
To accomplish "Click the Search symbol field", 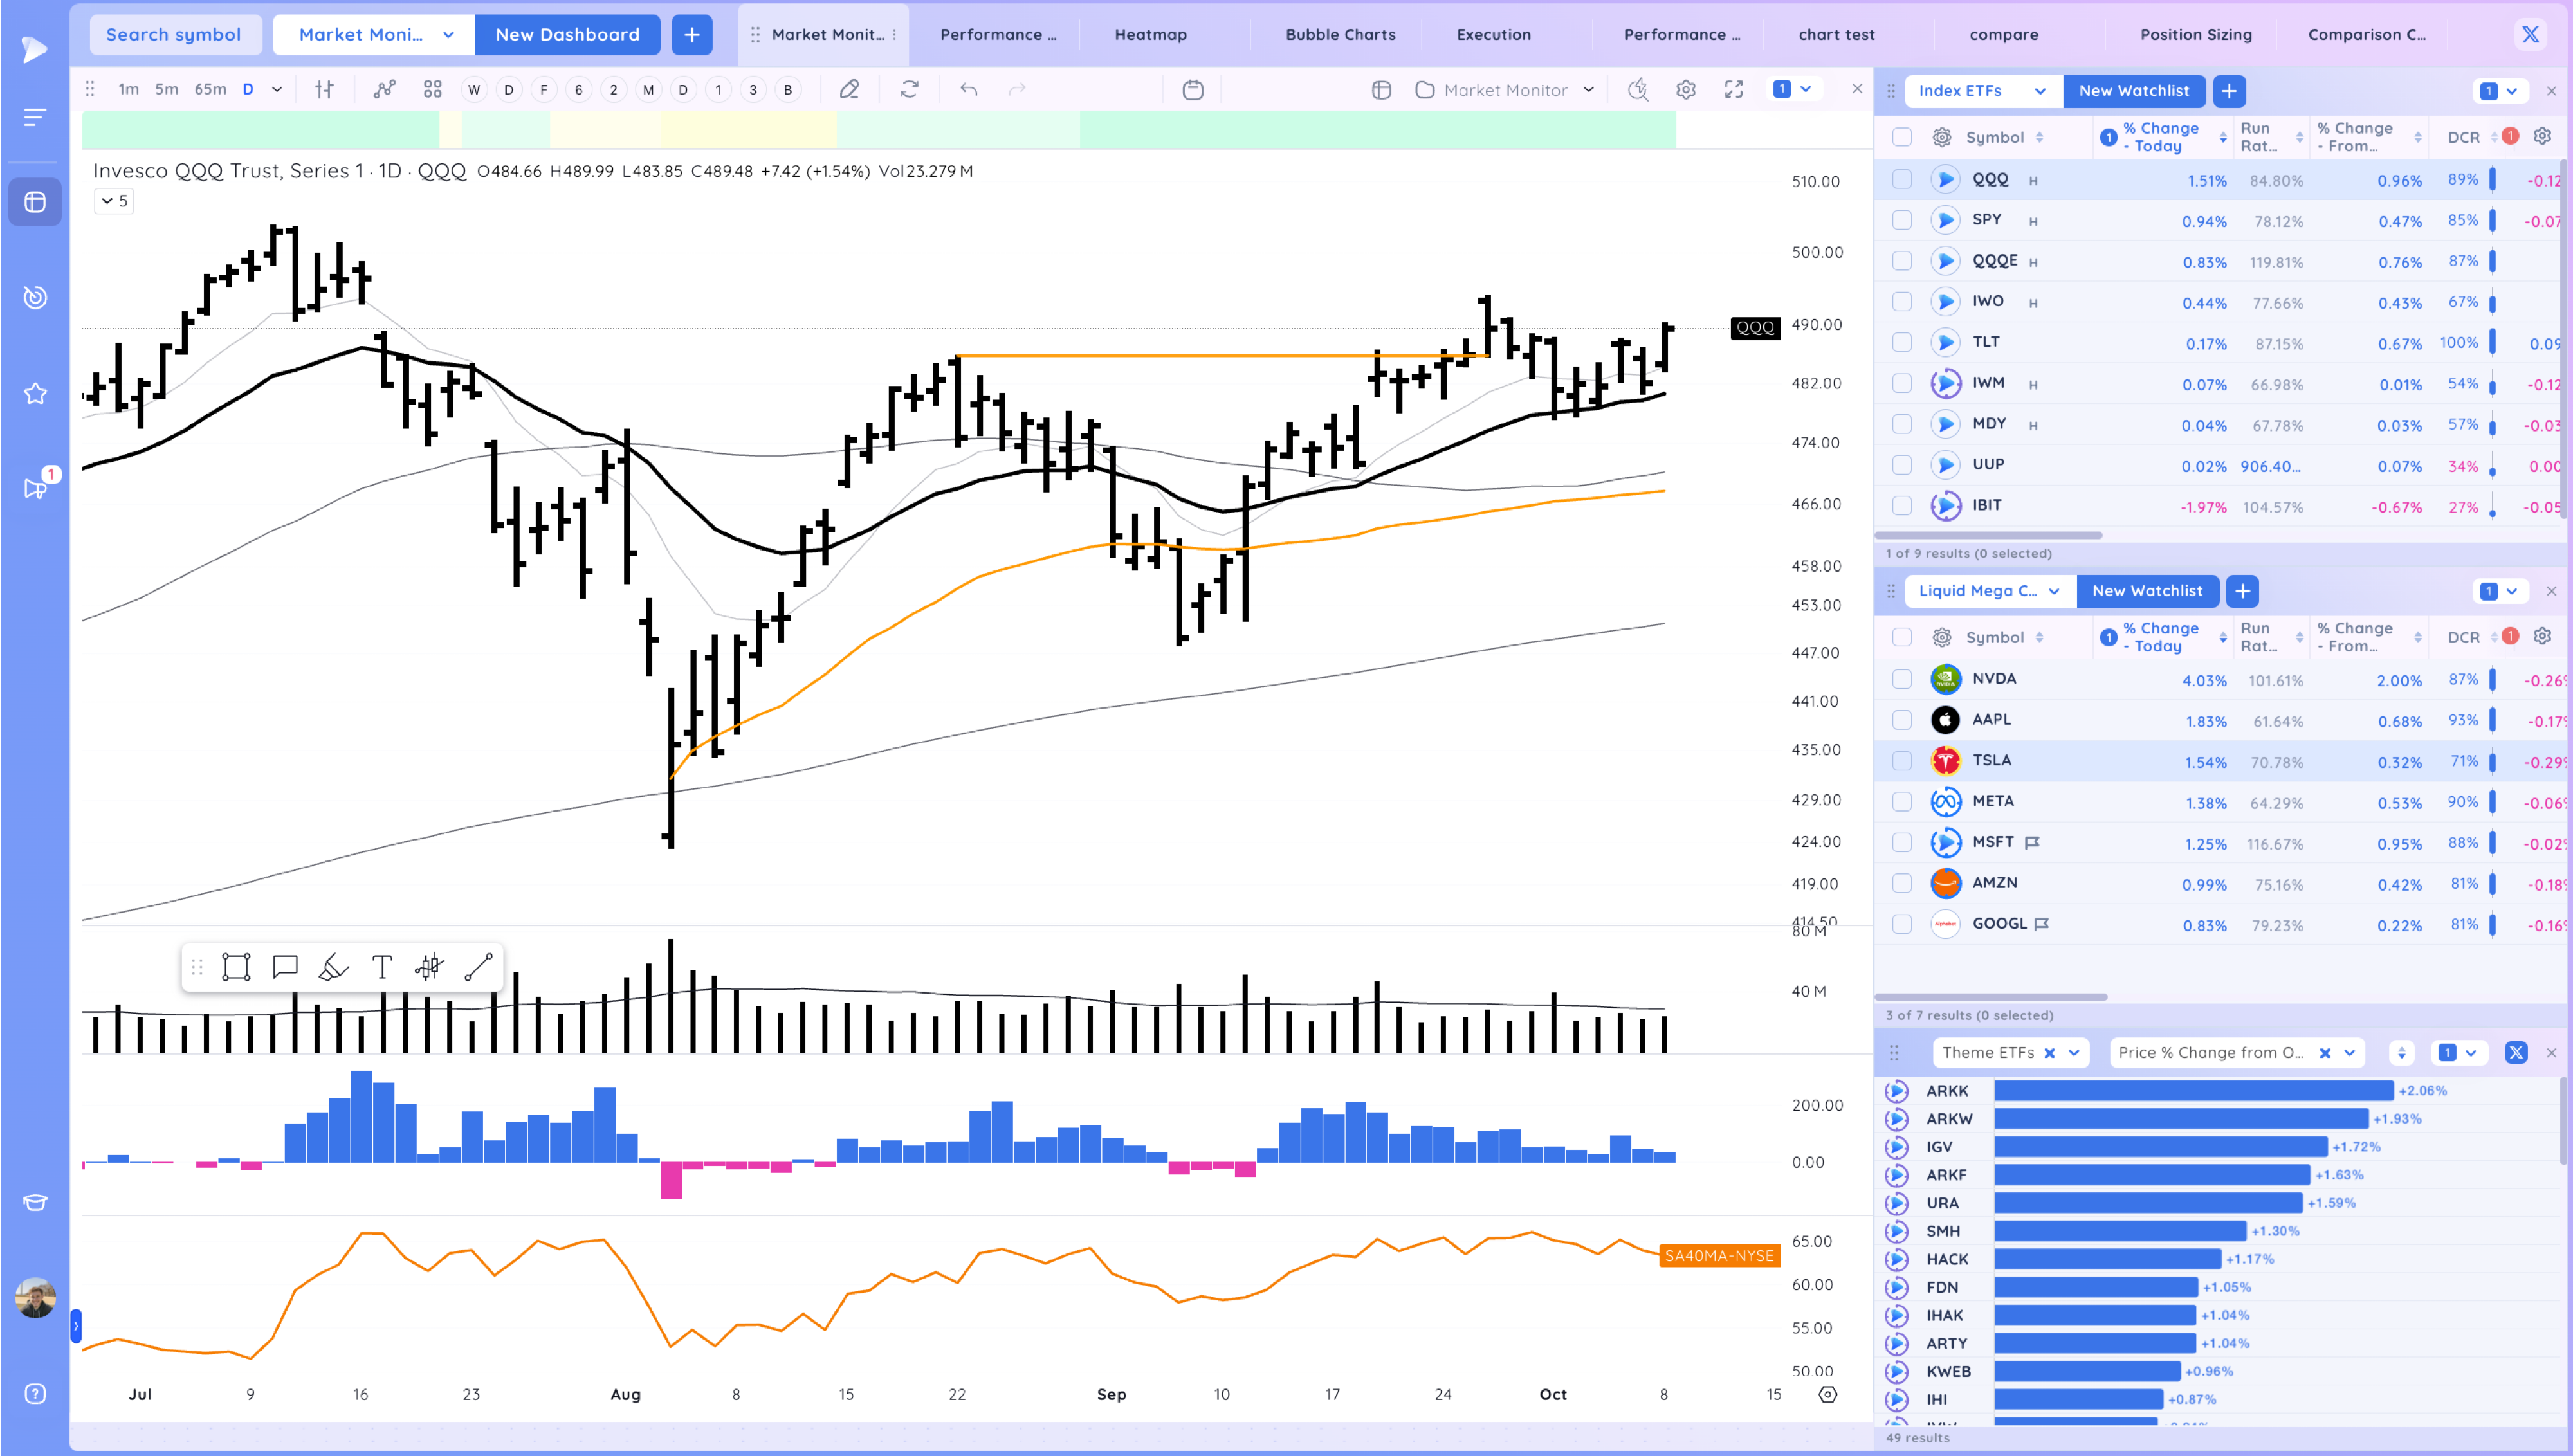I will pos(174,35).
